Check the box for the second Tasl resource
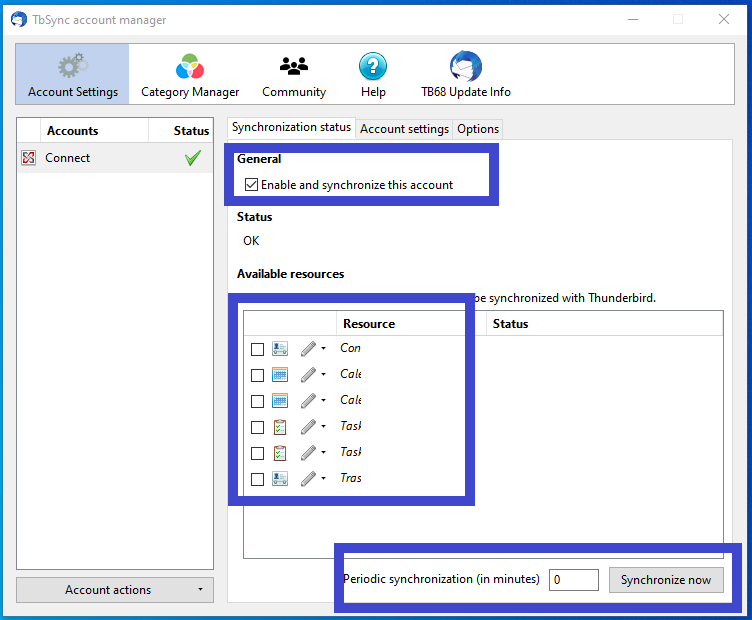 [x=258, y=453]
